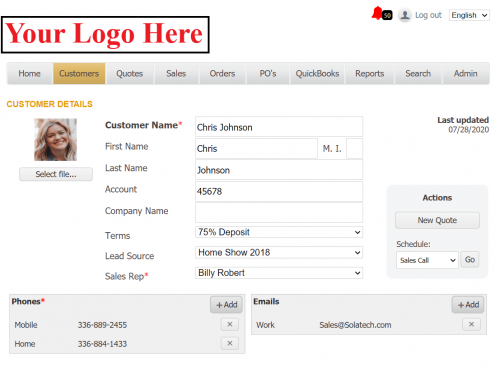Click the 07/28/2020 last updated date
Viewport: 494px width, 368px height.
click(468, 130)
